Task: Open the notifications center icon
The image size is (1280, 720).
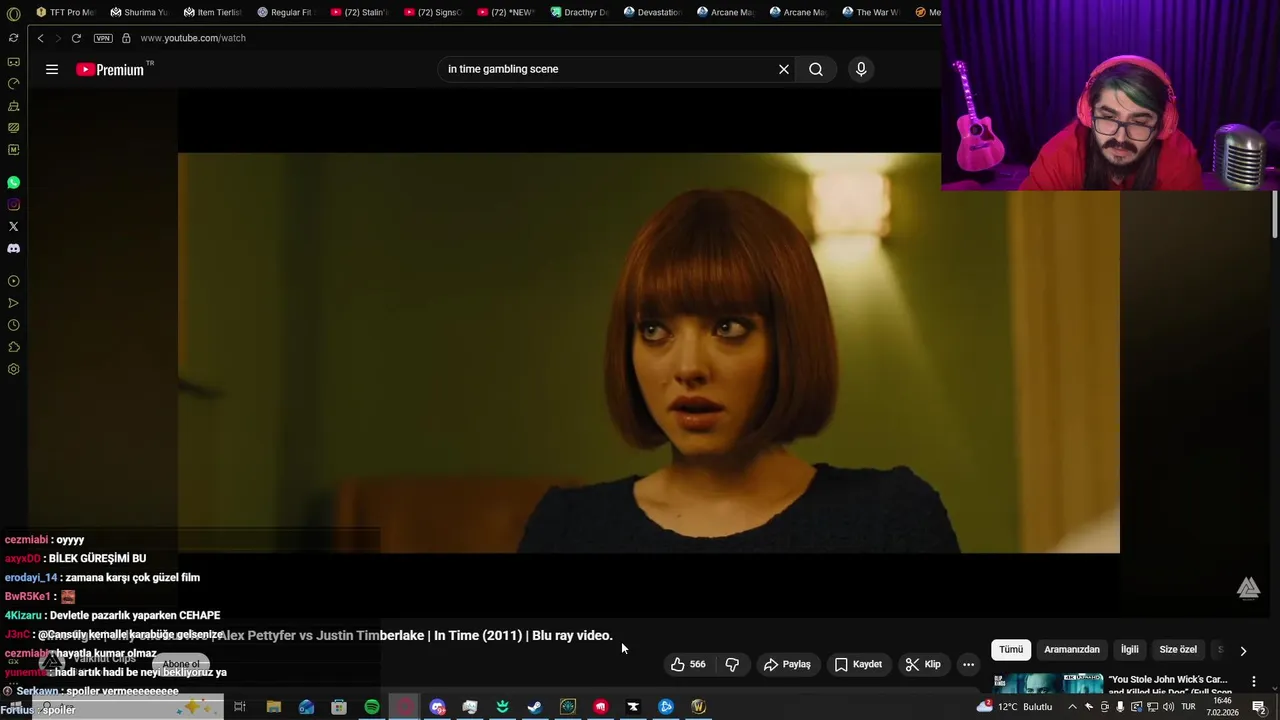Action: pos(1260,707)
